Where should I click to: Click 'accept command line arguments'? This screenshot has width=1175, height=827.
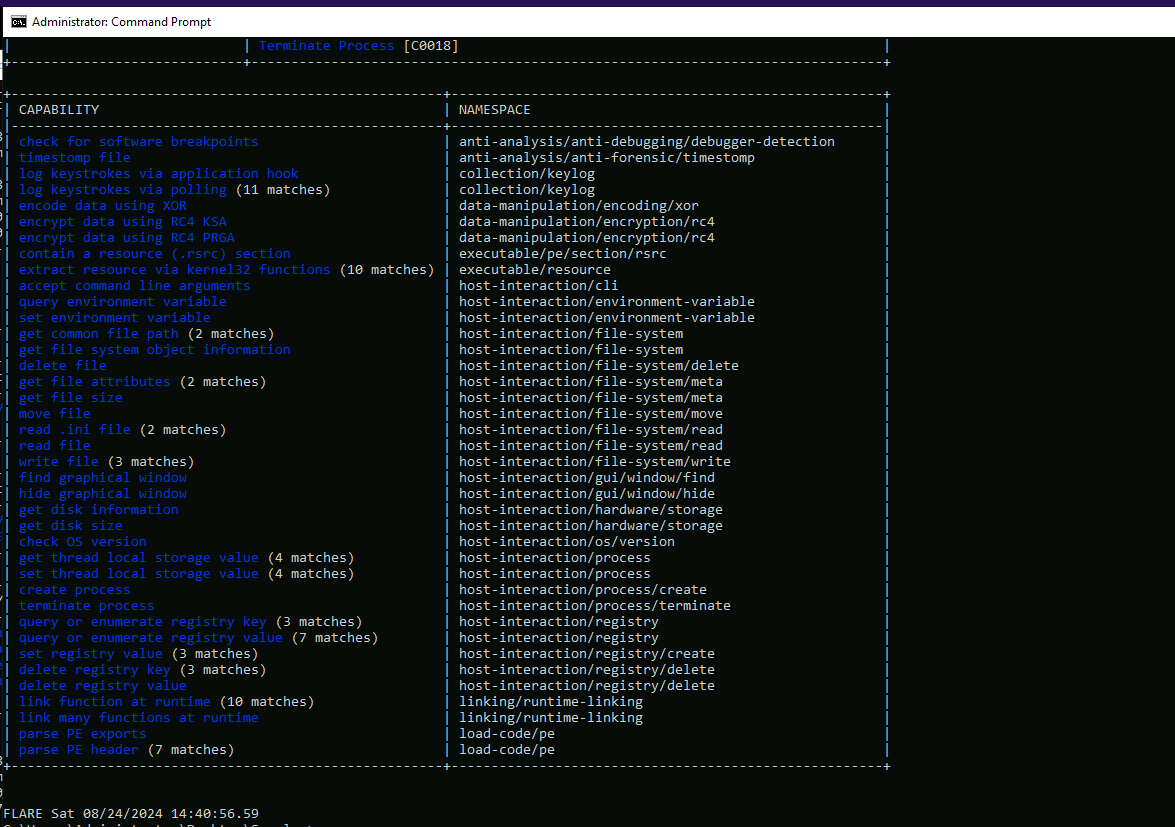point(135,285)
